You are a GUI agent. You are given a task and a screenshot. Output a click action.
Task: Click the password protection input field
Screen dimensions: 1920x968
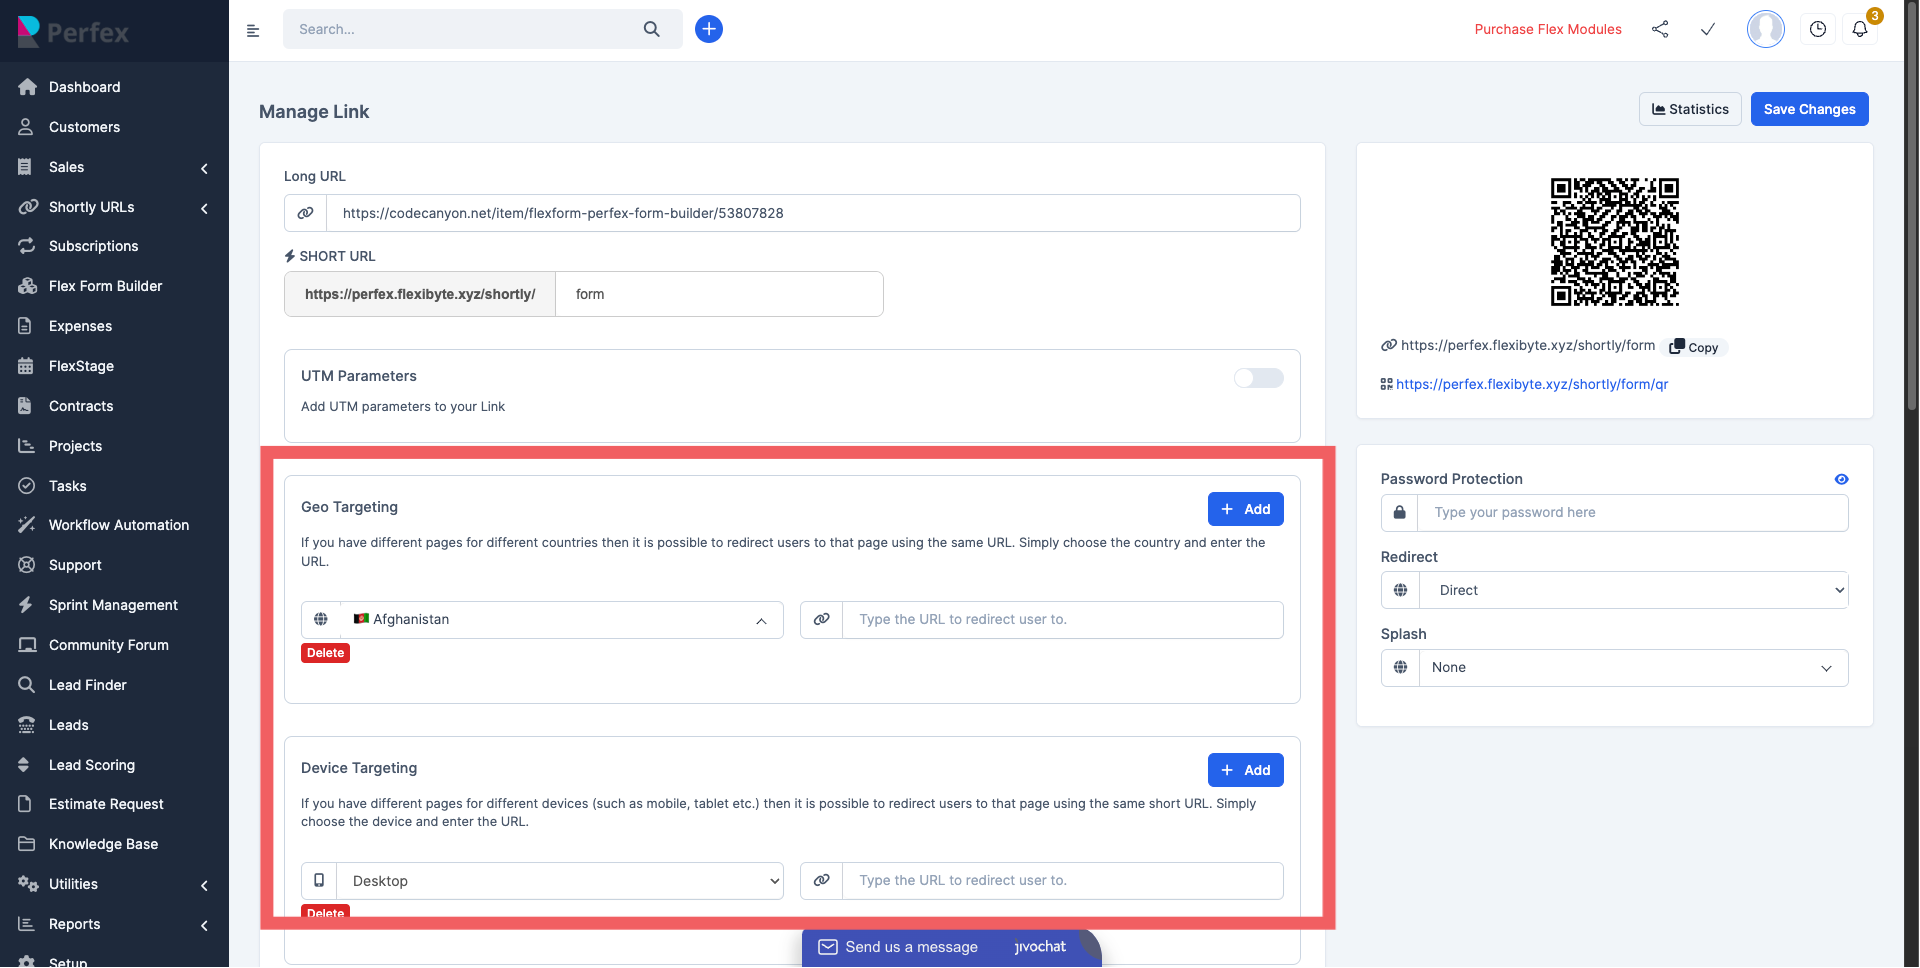(x=1633, y=513)
